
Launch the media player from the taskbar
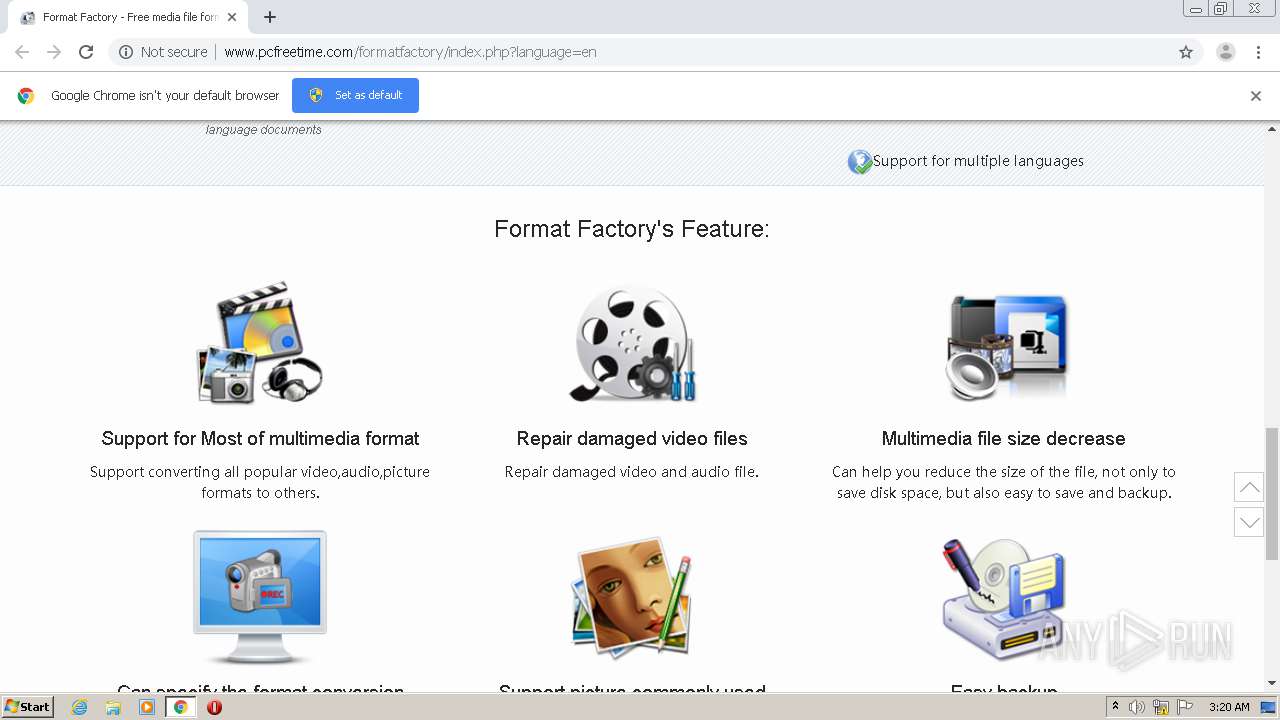click(147, 707)
